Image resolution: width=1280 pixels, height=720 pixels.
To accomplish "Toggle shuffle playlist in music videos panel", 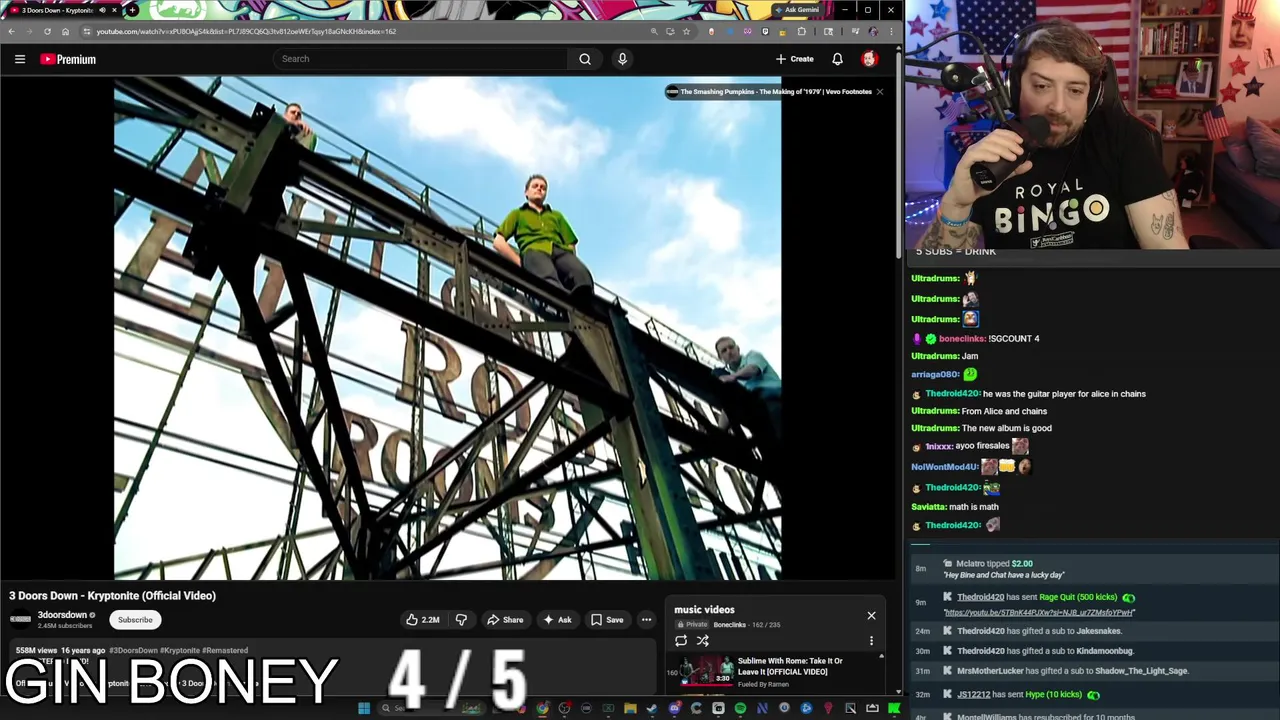I will (x=703, y=641).
